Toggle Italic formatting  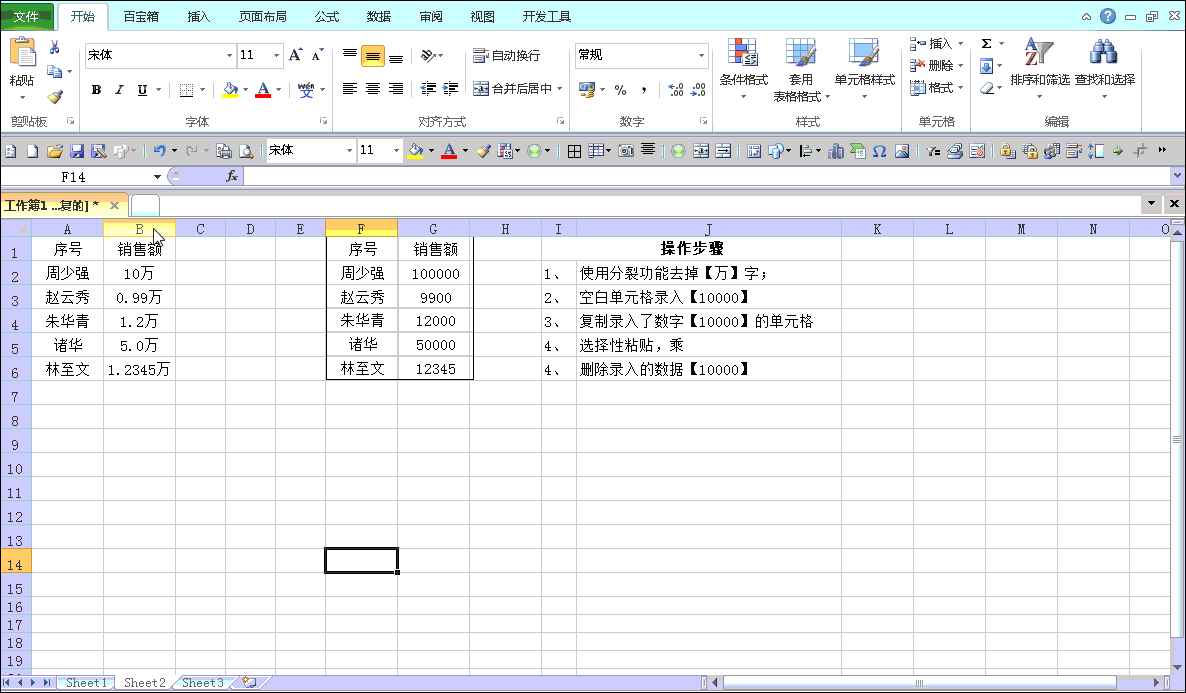tap(119, 90)
